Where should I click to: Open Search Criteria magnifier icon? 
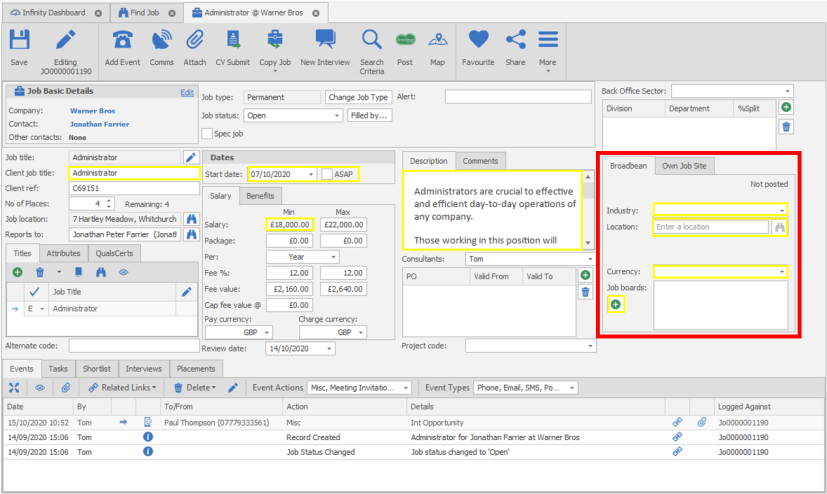pos(372,40)
